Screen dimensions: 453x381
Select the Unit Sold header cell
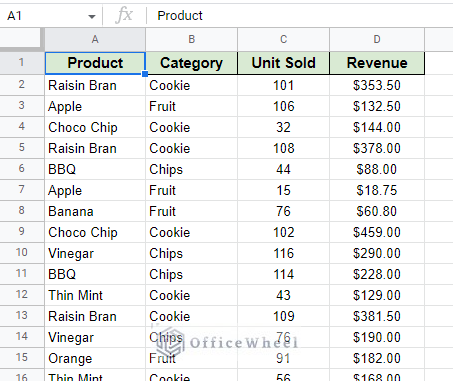283,63
